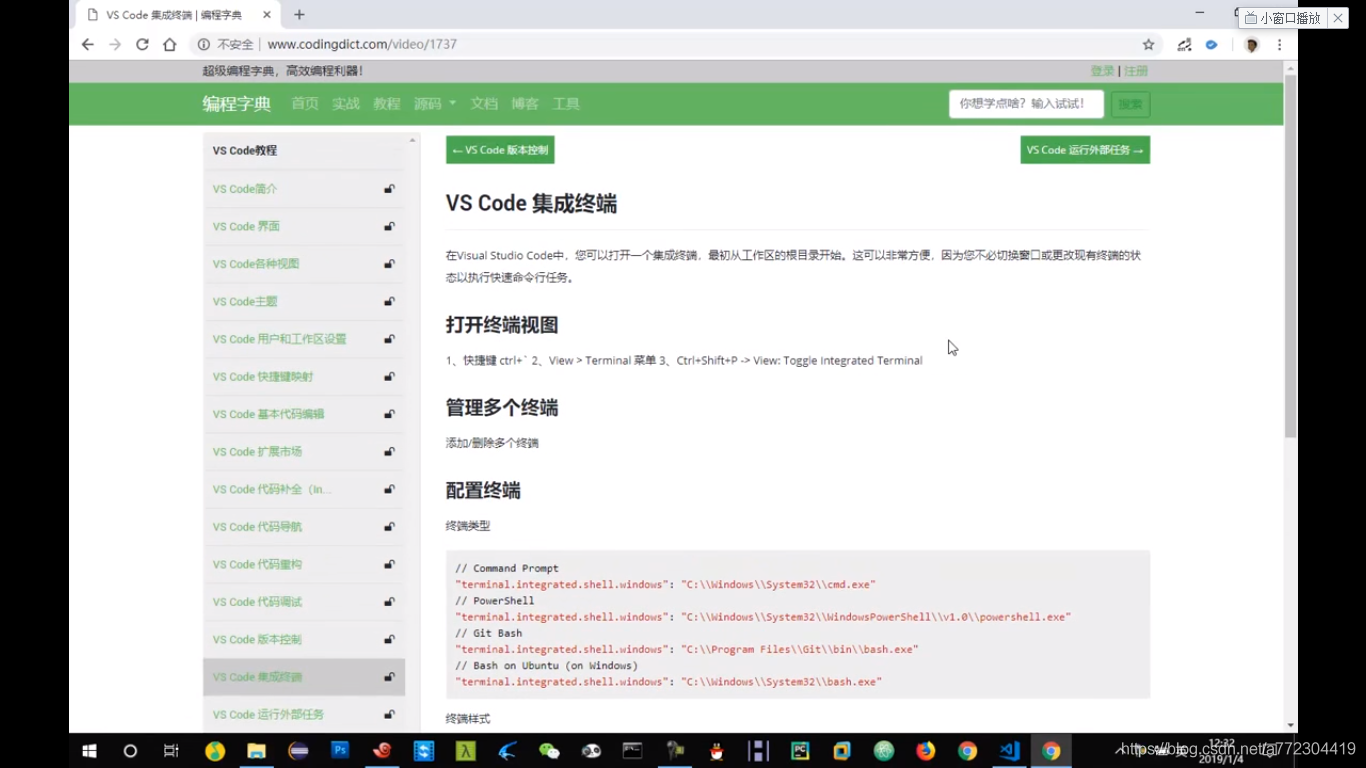Click the 注册 link

click(x=1136, y=71)
